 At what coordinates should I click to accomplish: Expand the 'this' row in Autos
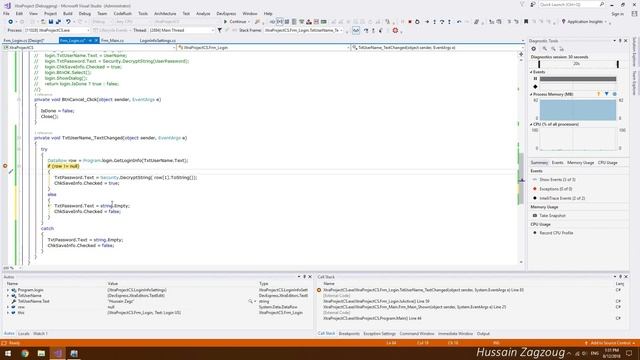coord(8,313)
